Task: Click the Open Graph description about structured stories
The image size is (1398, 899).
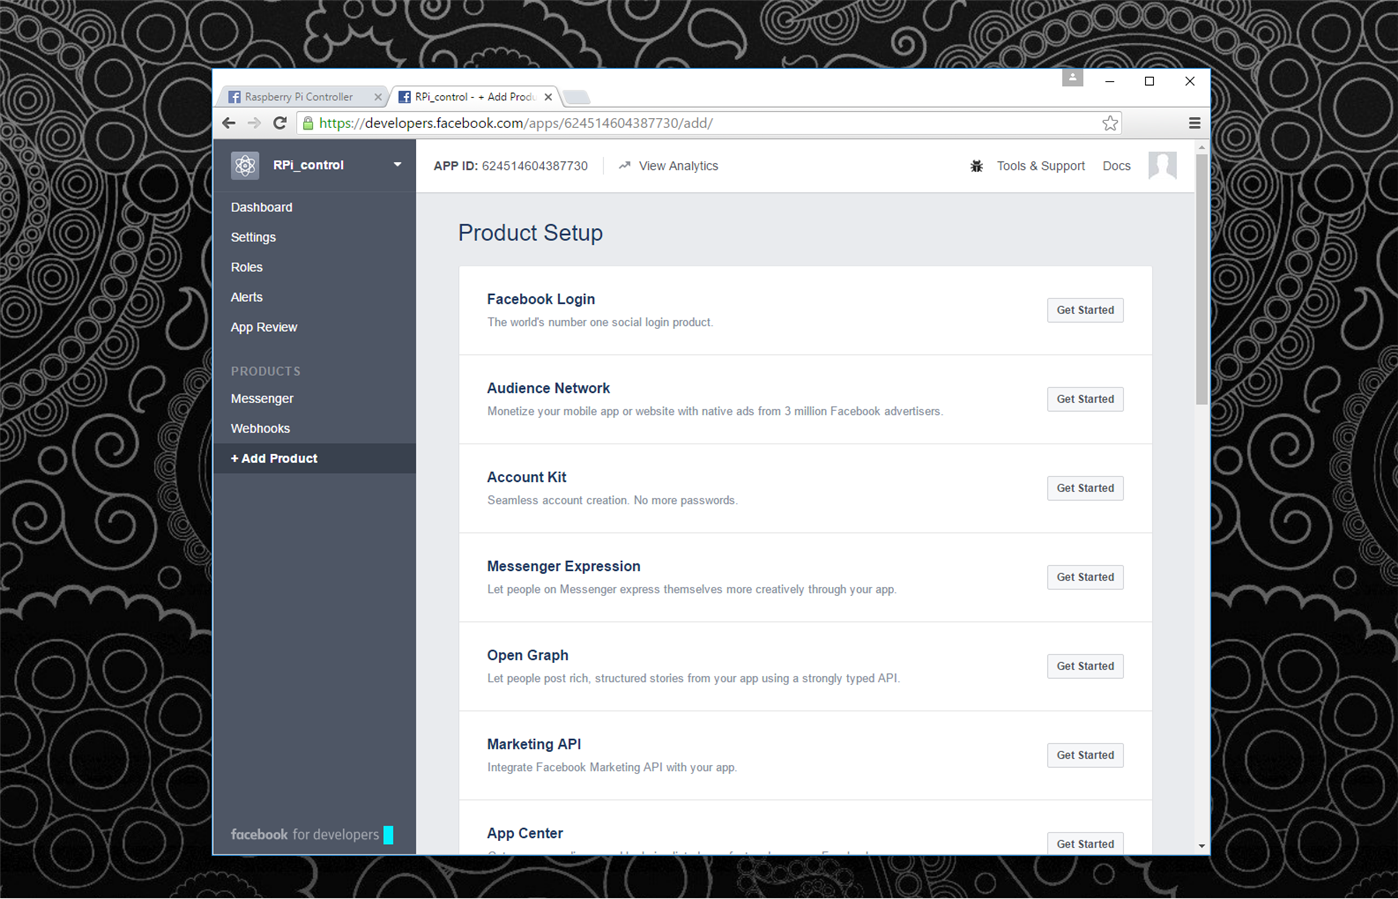Action: coord(693,678)
